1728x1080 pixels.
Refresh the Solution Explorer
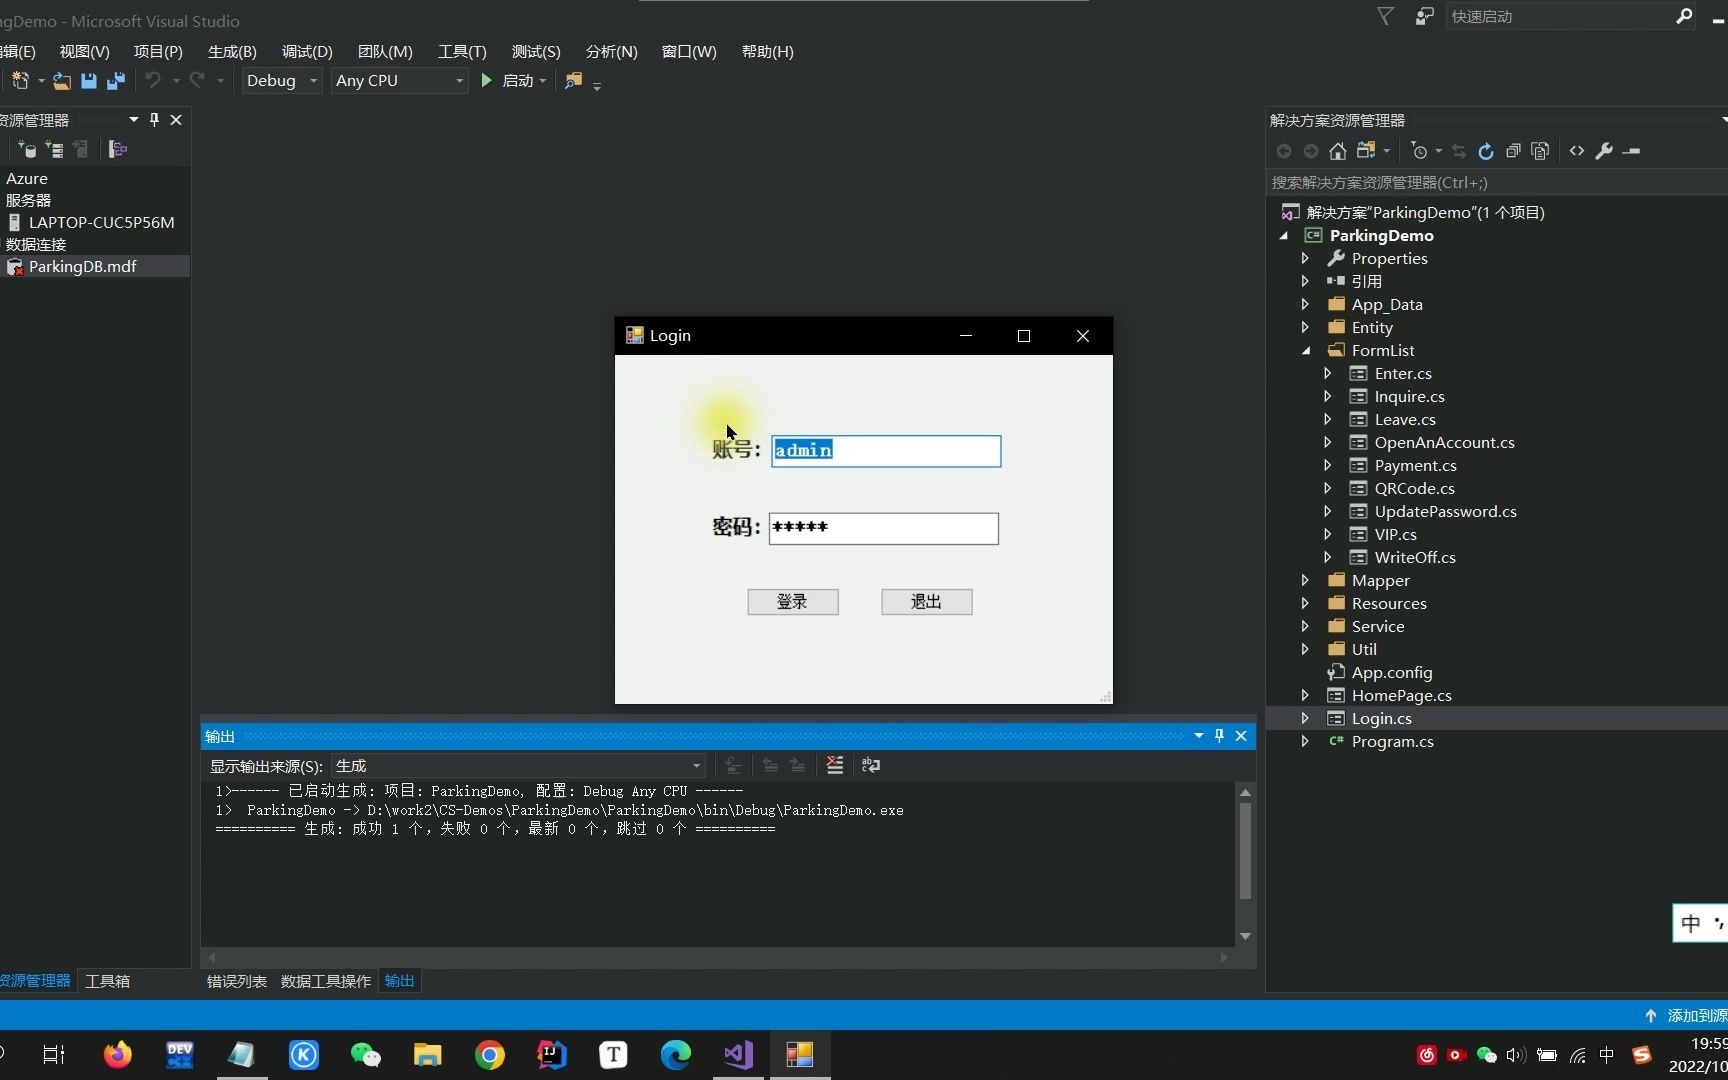pos(1486,151)
